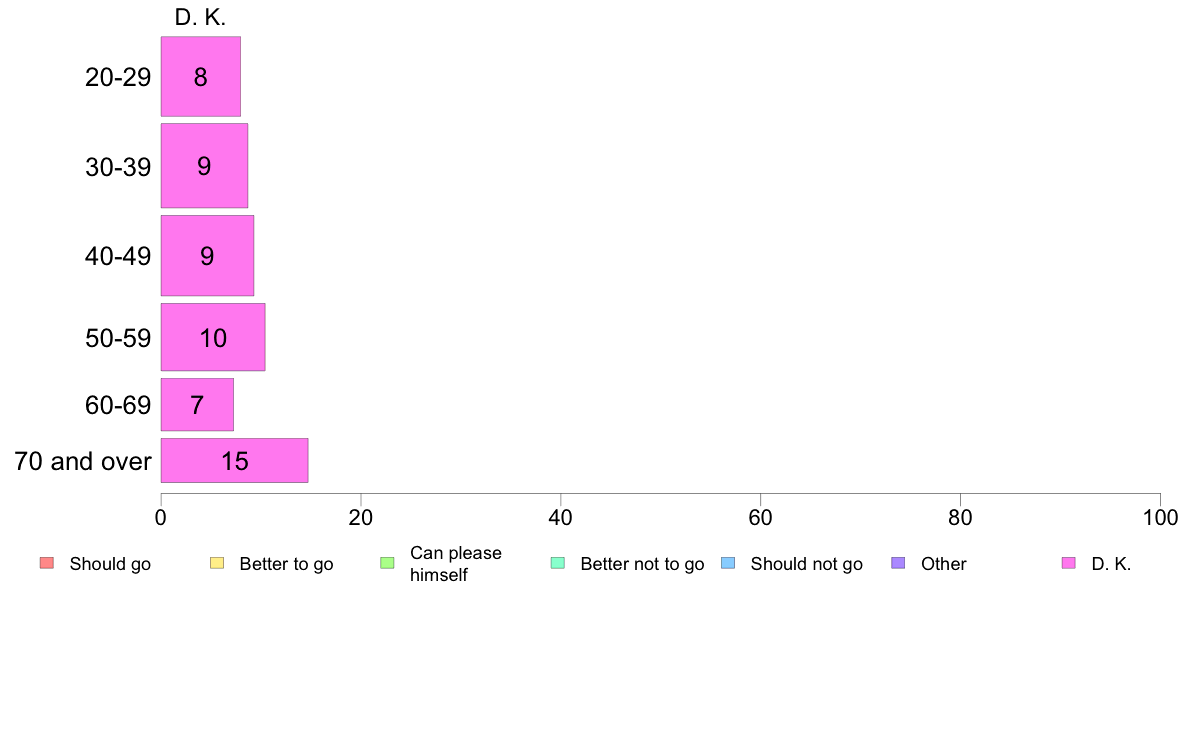Click the yellow Better to go legend swatch
This screenshot has height=736, width=1188.
[x=217, y=563]
